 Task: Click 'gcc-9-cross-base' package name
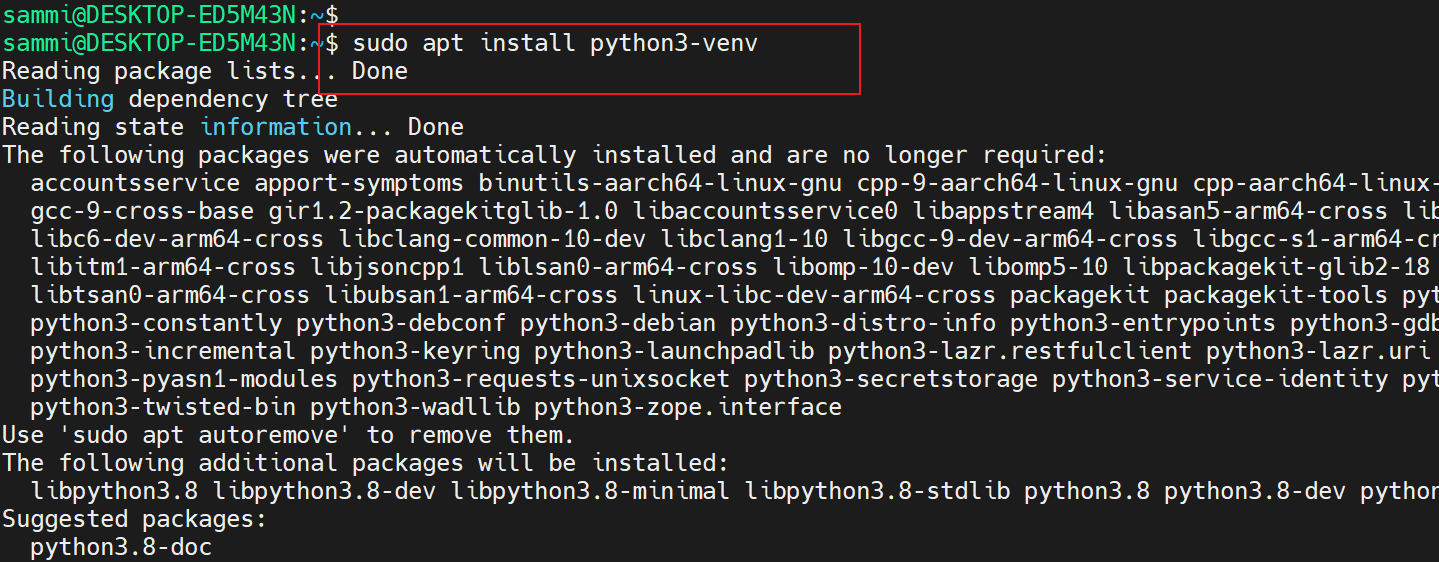click(x=142, y=211)
